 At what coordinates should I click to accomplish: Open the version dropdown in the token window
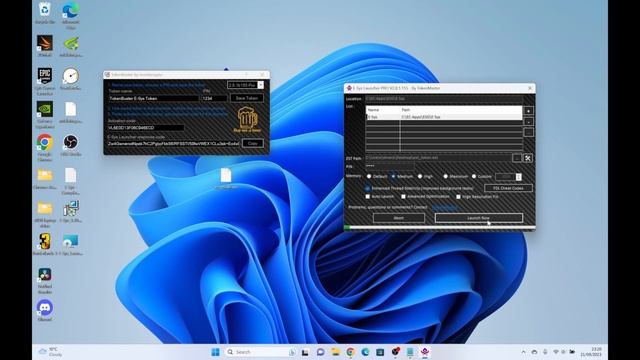pyautogui.click(x=260, y=85)
